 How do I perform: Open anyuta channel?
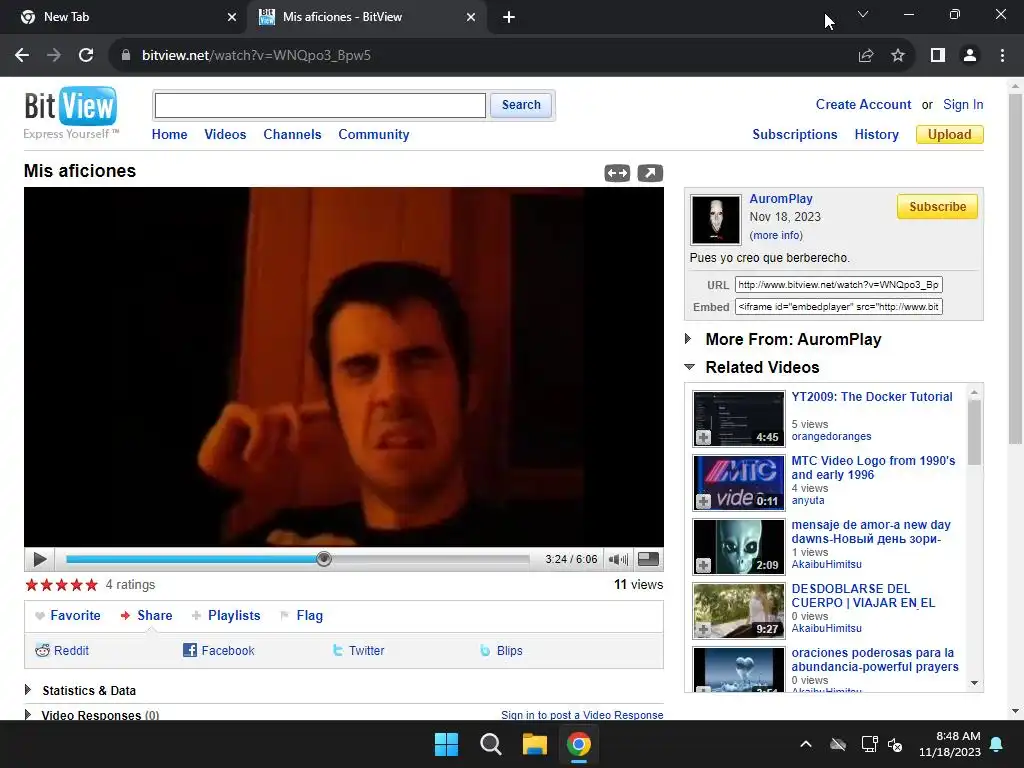808,500
